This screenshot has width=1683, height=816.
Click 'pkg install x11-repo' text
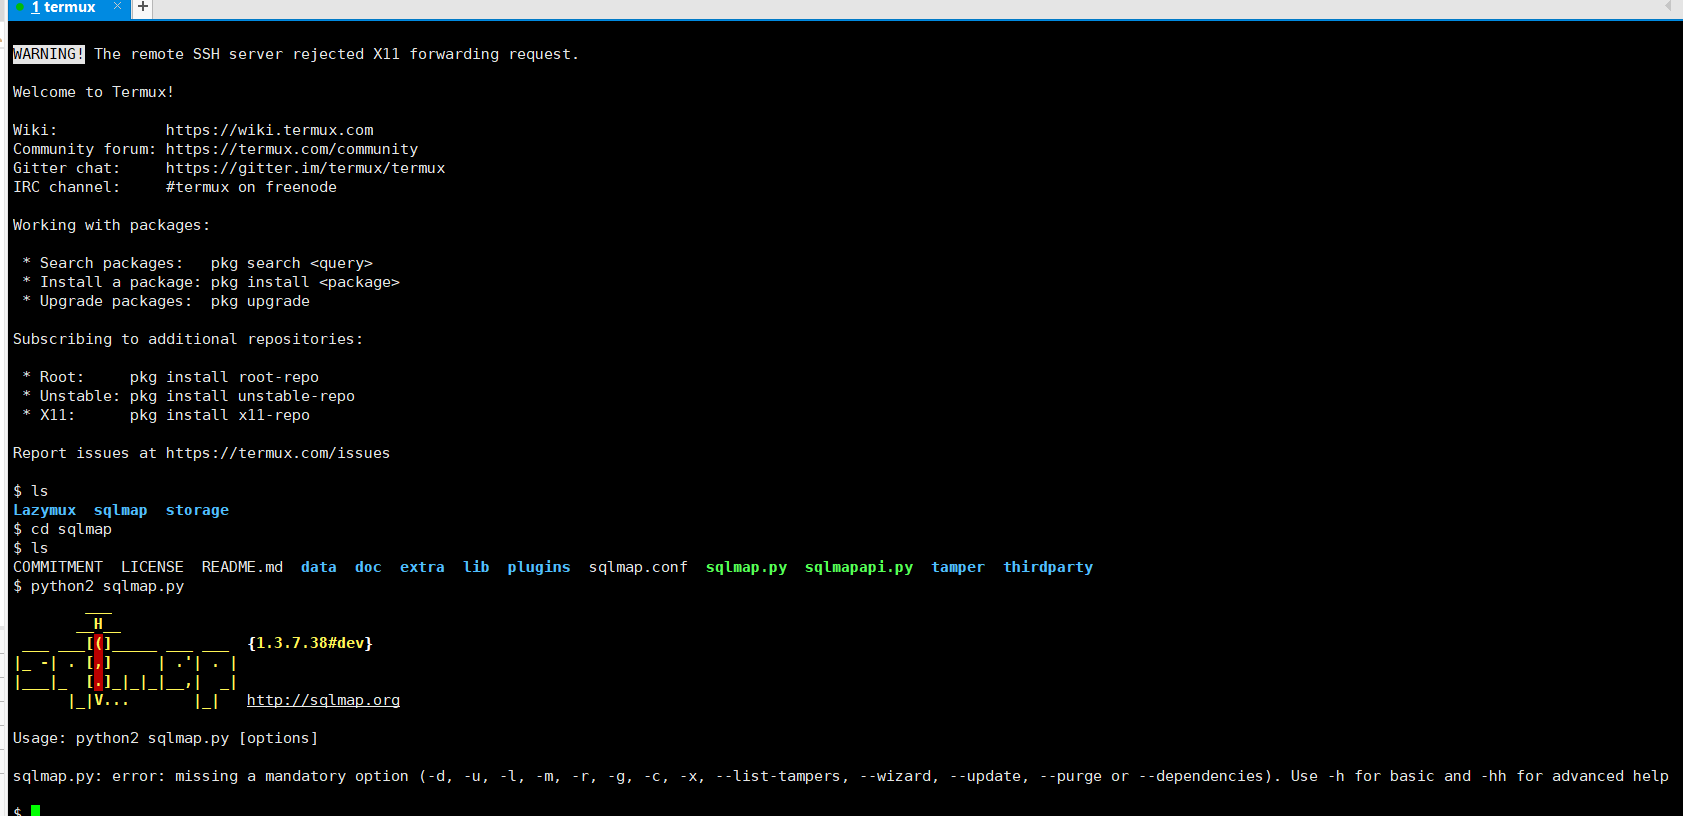(219, 415)
